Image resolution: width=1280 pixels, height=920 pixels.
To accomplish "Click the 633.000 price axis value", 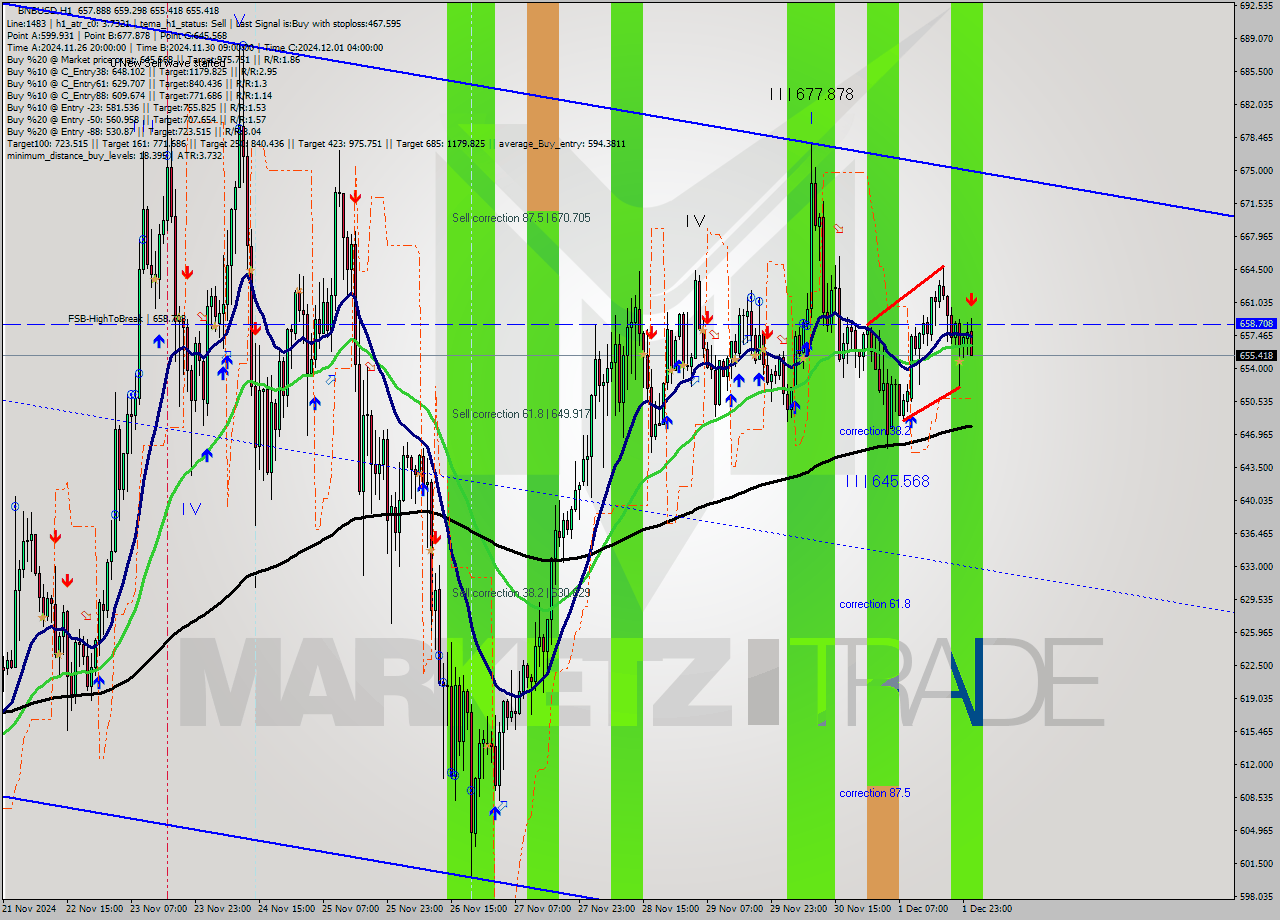I will [1256, 566].
